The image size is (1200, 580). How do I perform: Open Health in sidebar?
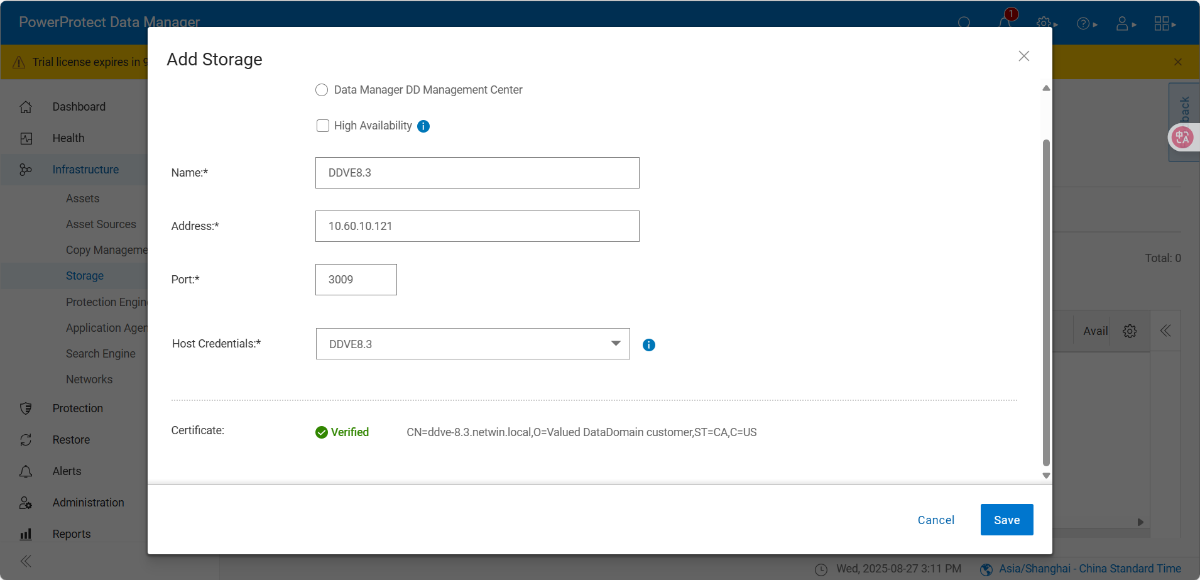(x=68, y=138)
